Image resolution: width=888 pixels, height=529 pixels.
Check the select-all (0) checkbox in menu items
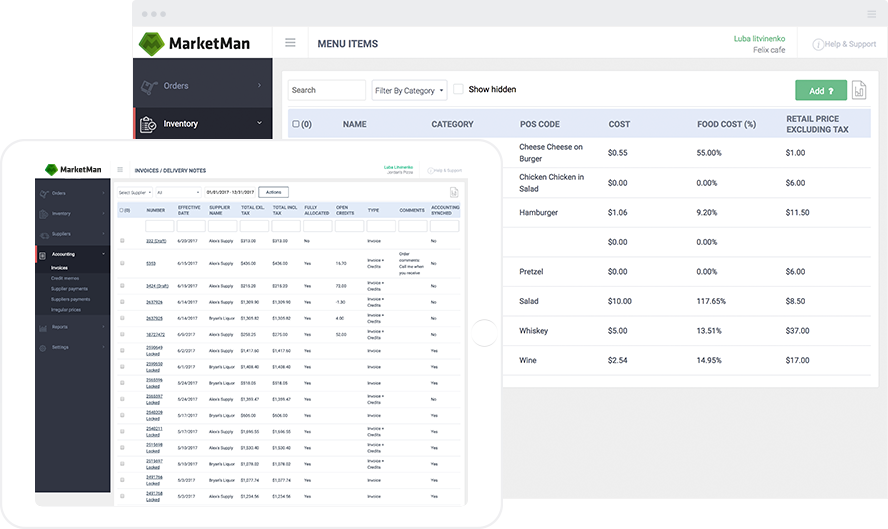pos(296,124)
